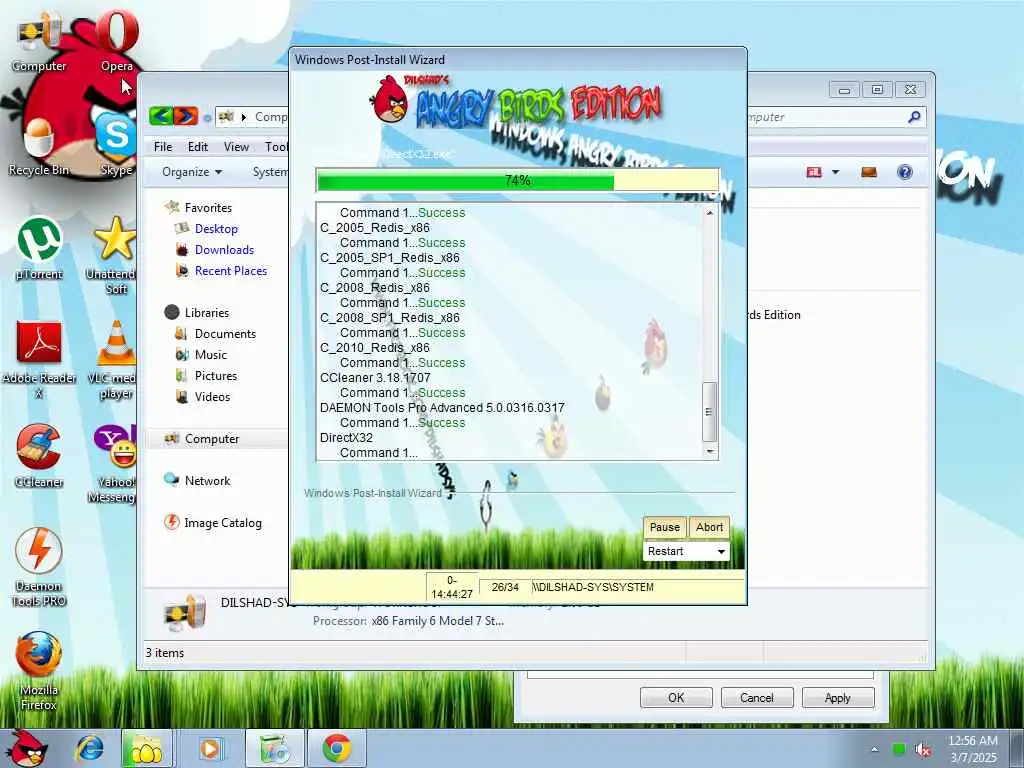
Task: Open the View menu in Explorer
Action: pos(236,147)
